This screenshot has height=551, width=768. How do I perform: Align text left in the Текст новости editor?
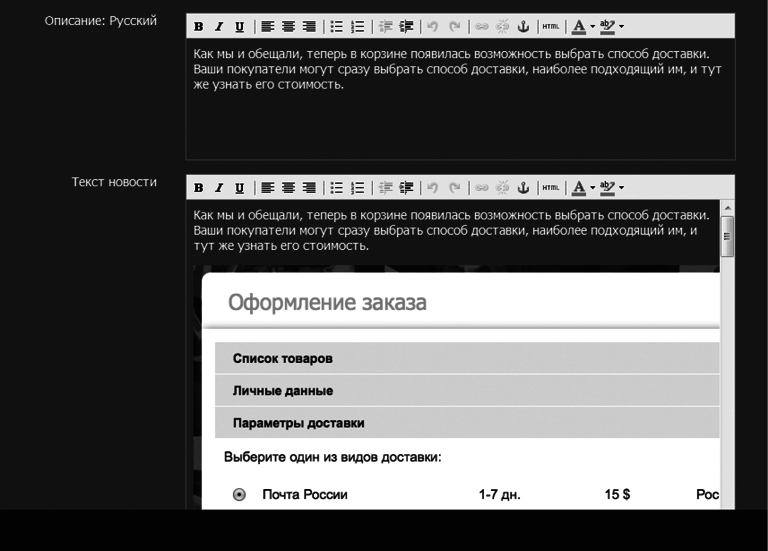point(267,188)
